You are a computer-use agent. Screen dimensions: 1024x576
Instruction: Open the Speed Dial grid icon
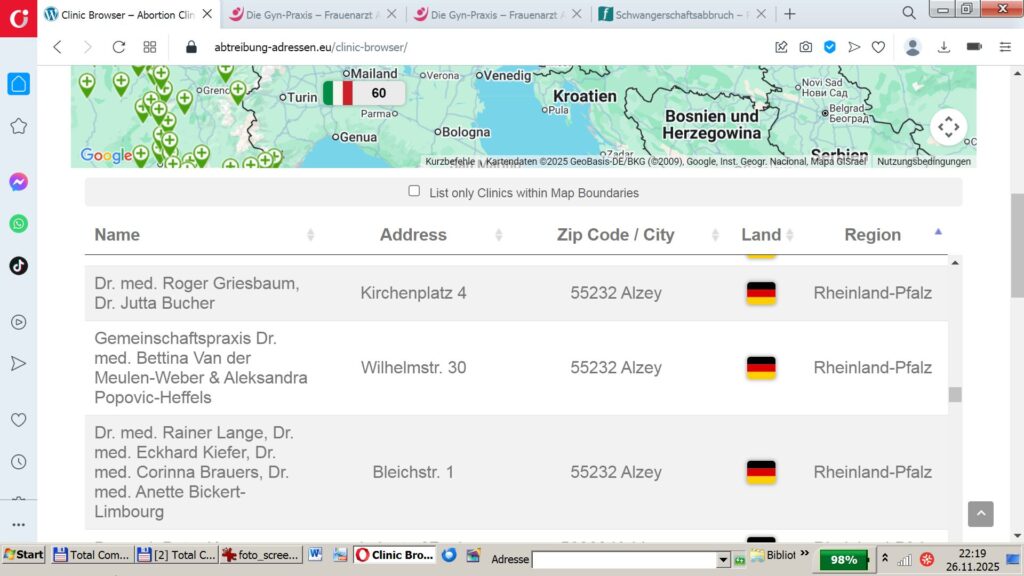tap(150, 47)
